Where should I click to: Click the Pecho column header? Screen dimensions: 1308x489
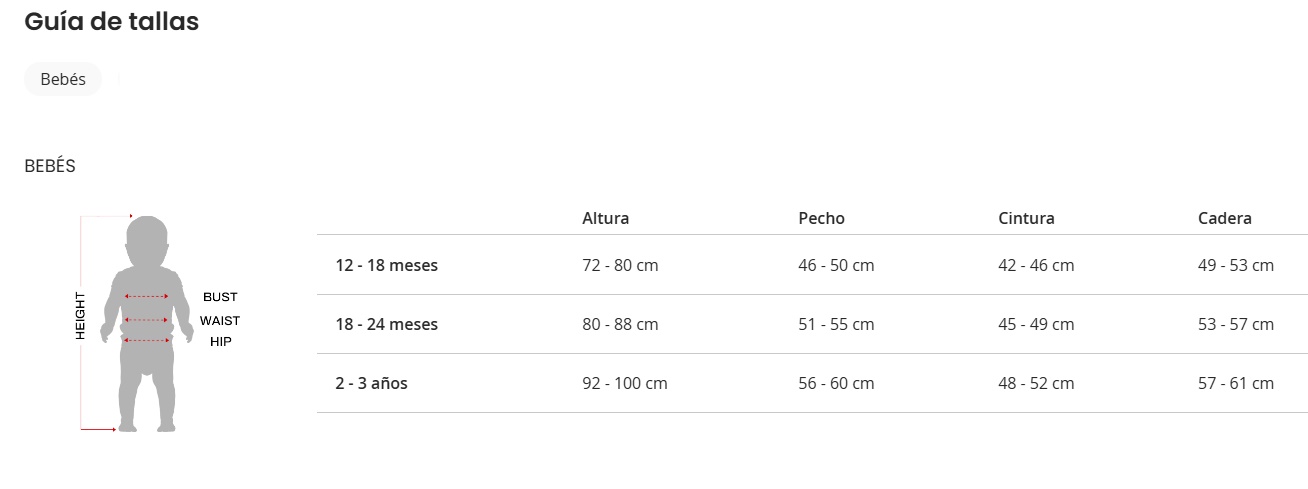tap(821, 218)
